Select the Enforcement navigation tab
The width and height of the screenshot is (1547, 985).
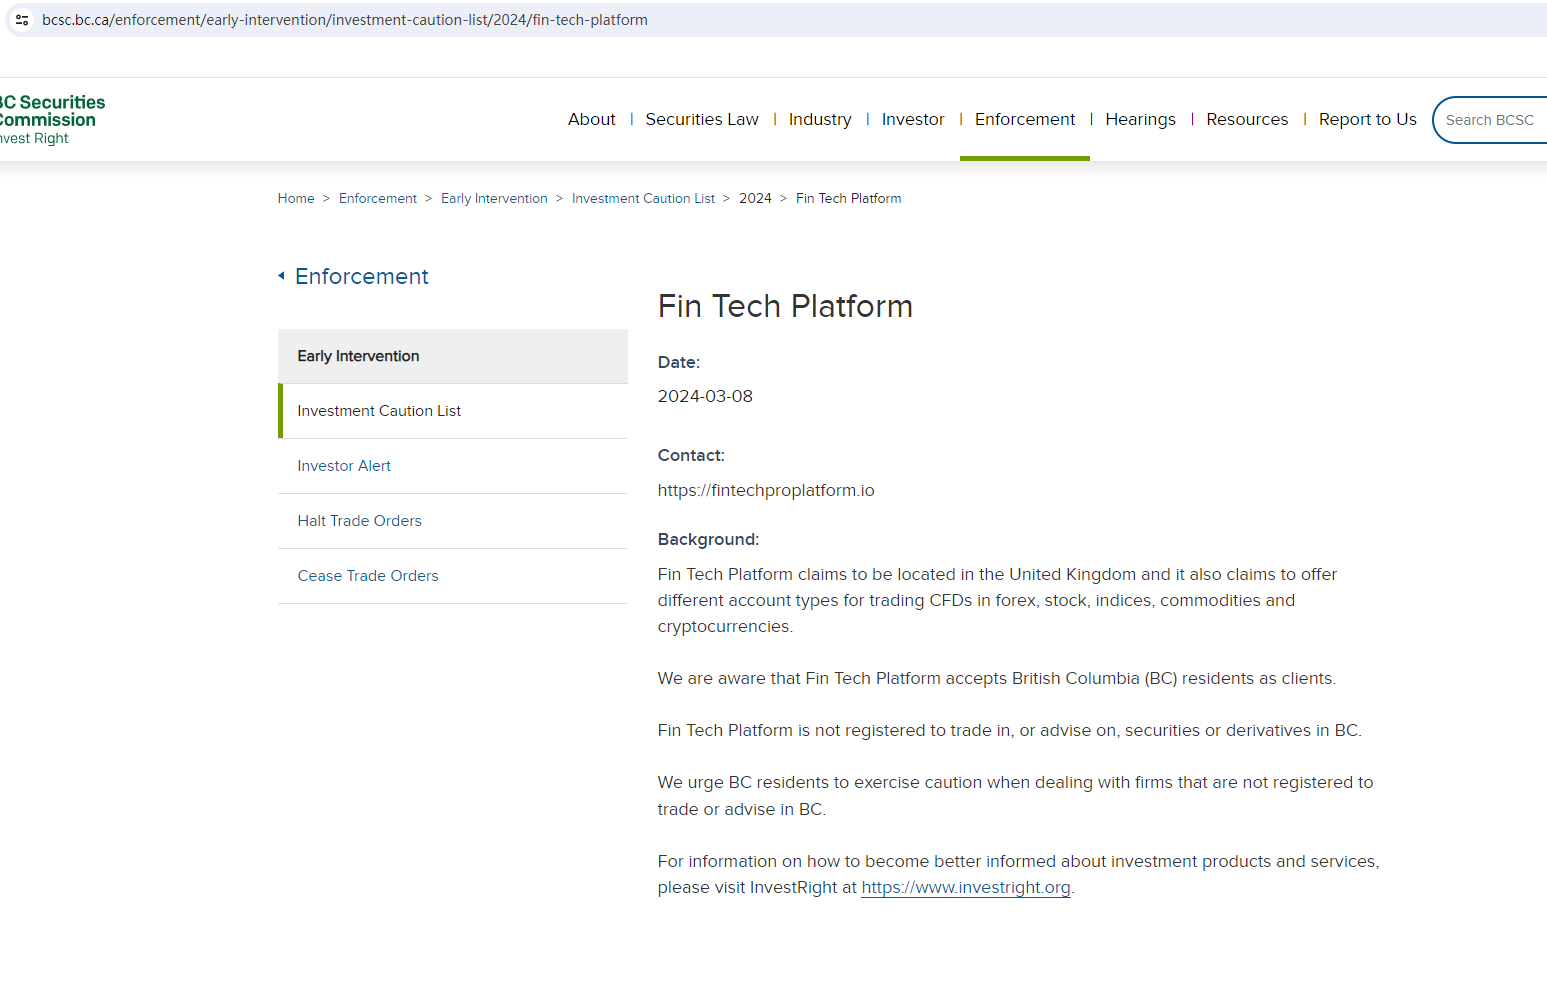point(1024,120)
